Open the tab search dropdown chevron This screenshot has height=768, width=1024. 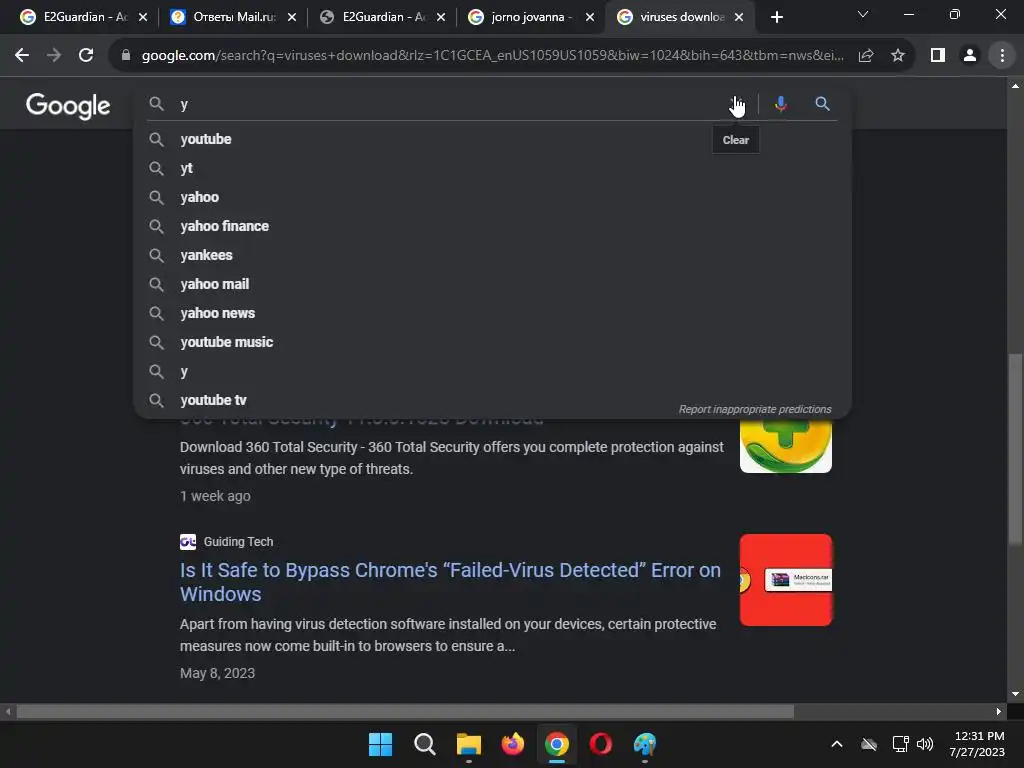(863, 14)
